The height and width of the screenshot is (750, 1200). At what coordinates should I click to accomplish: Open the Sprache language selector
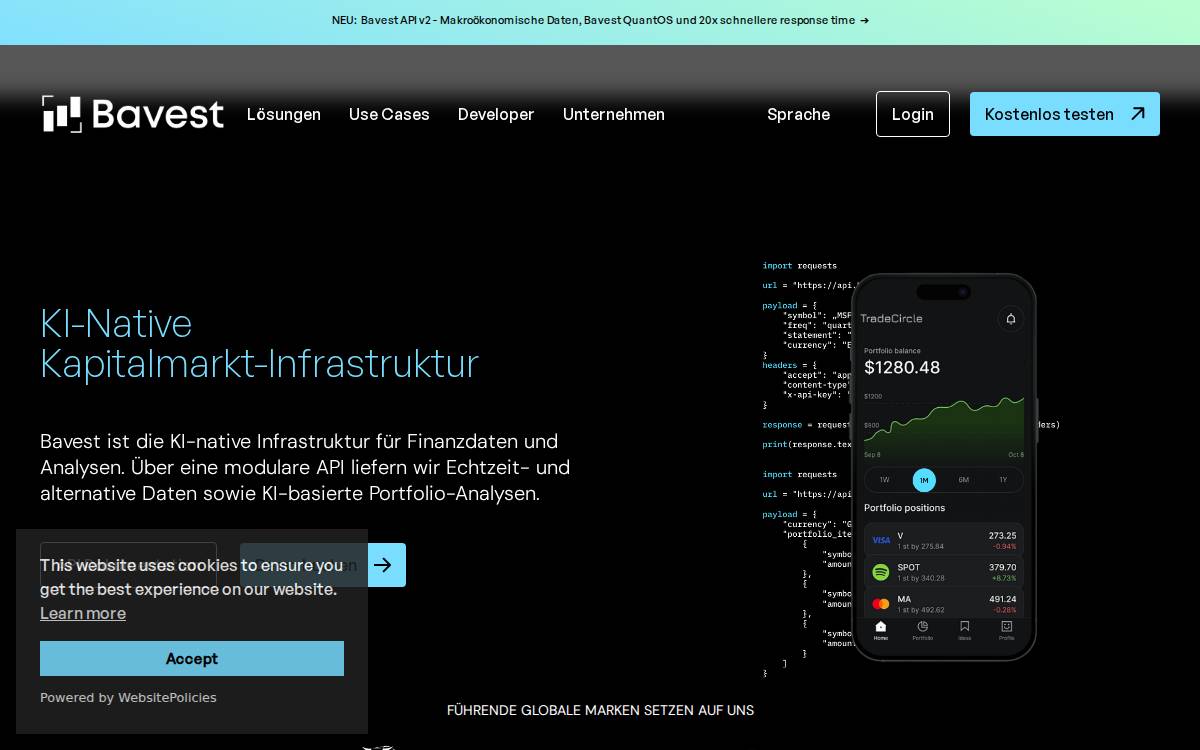pyautogui.click(x=798, y=114)
